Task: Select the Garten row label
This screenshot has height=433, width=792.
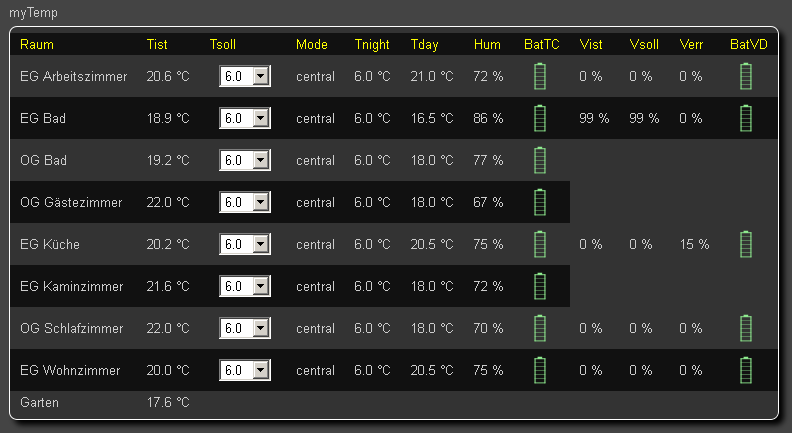Action: click(40, 403)
